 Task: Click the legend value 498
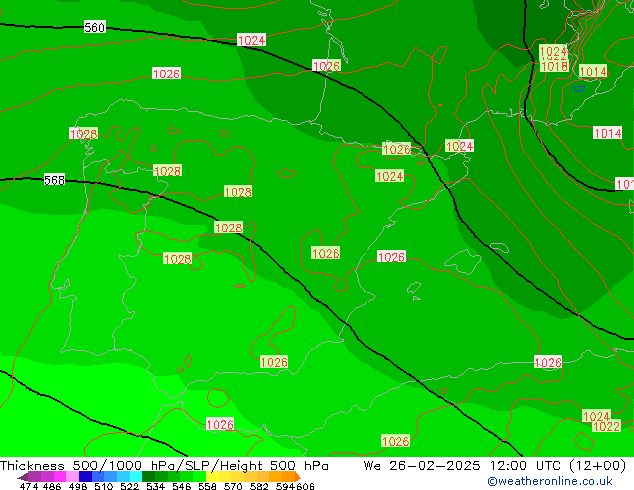pyautogui.click(x=78, y=486)
